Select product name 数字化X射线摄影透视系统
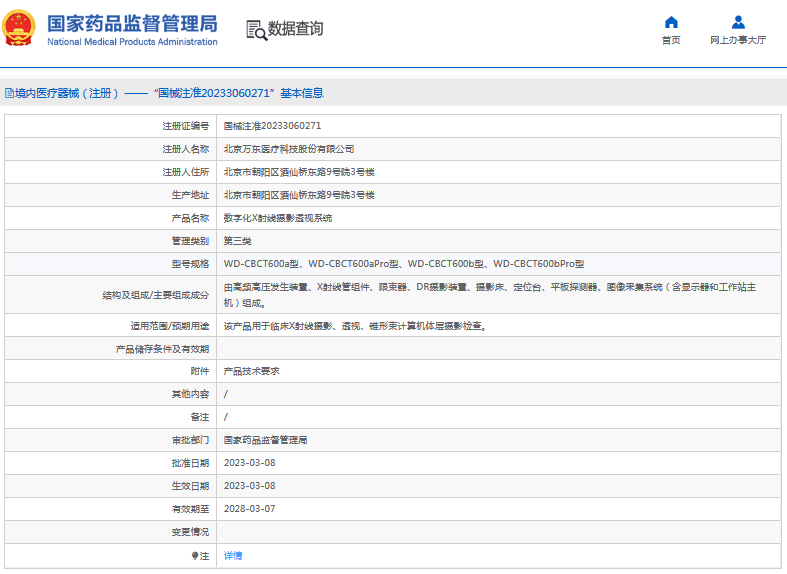Viewport: 787px width, 574px height. pos(278,218)
